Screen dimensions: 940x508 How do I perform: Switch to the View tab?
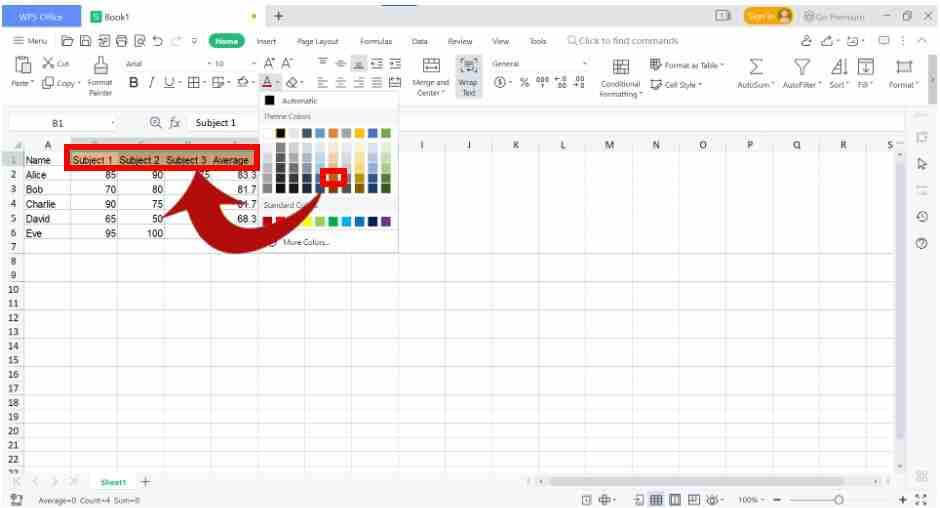tap(500, 41)
